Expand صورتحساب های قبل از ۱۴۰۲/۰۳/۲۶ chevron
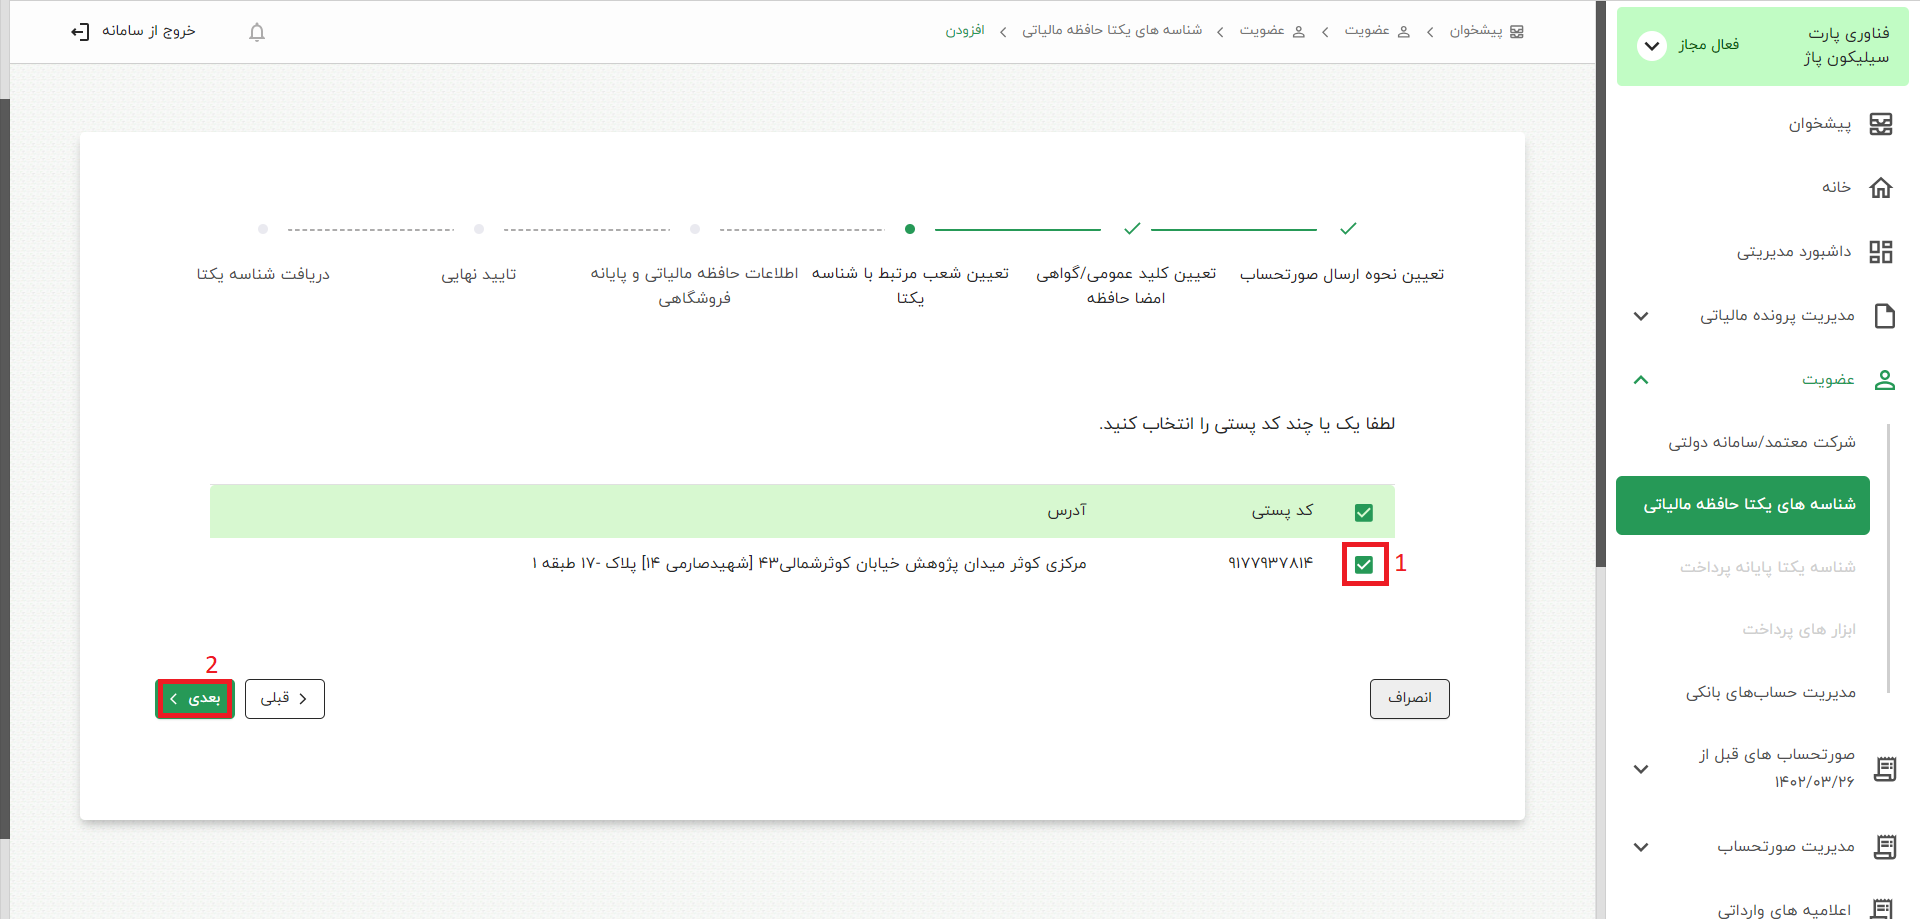This screenshot has height=920, width=1920. tap(1641, 769)
